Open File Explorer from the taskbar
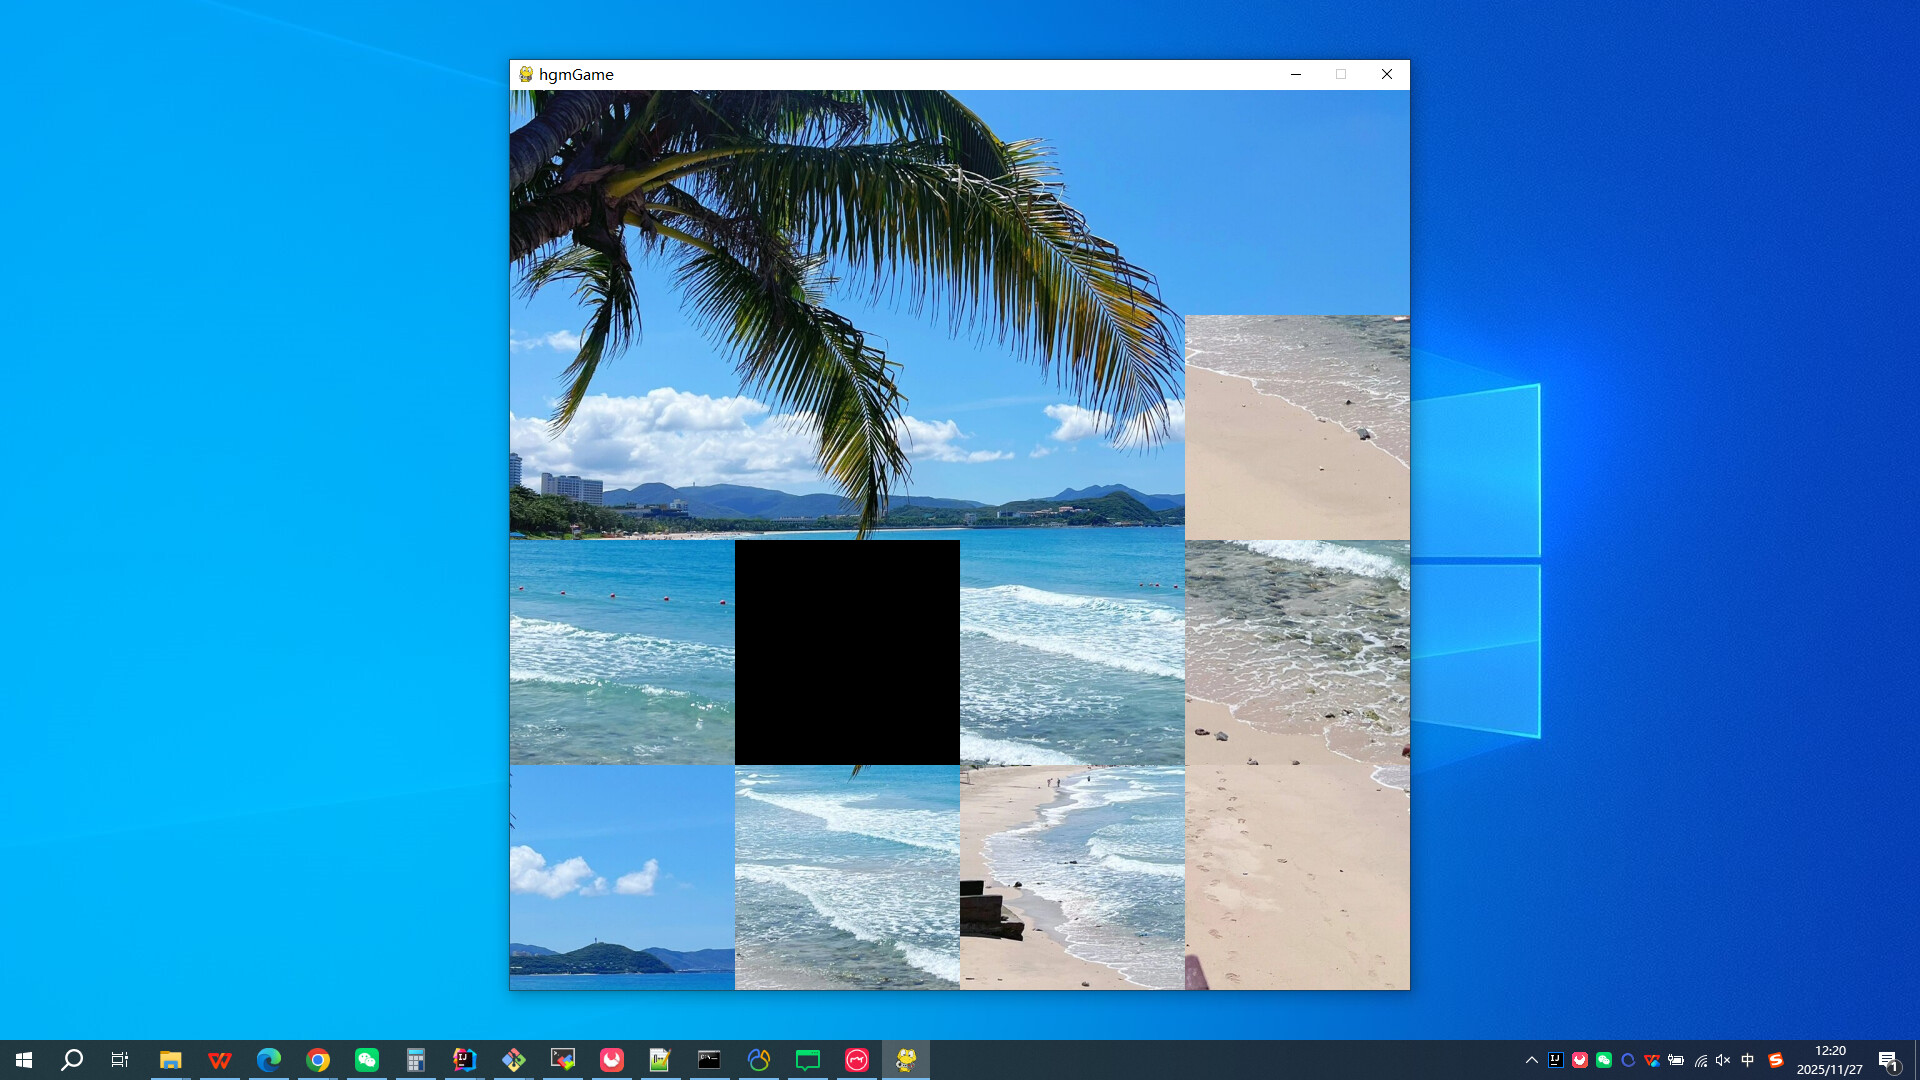 pyautogui.click(x=171, y=1059)
